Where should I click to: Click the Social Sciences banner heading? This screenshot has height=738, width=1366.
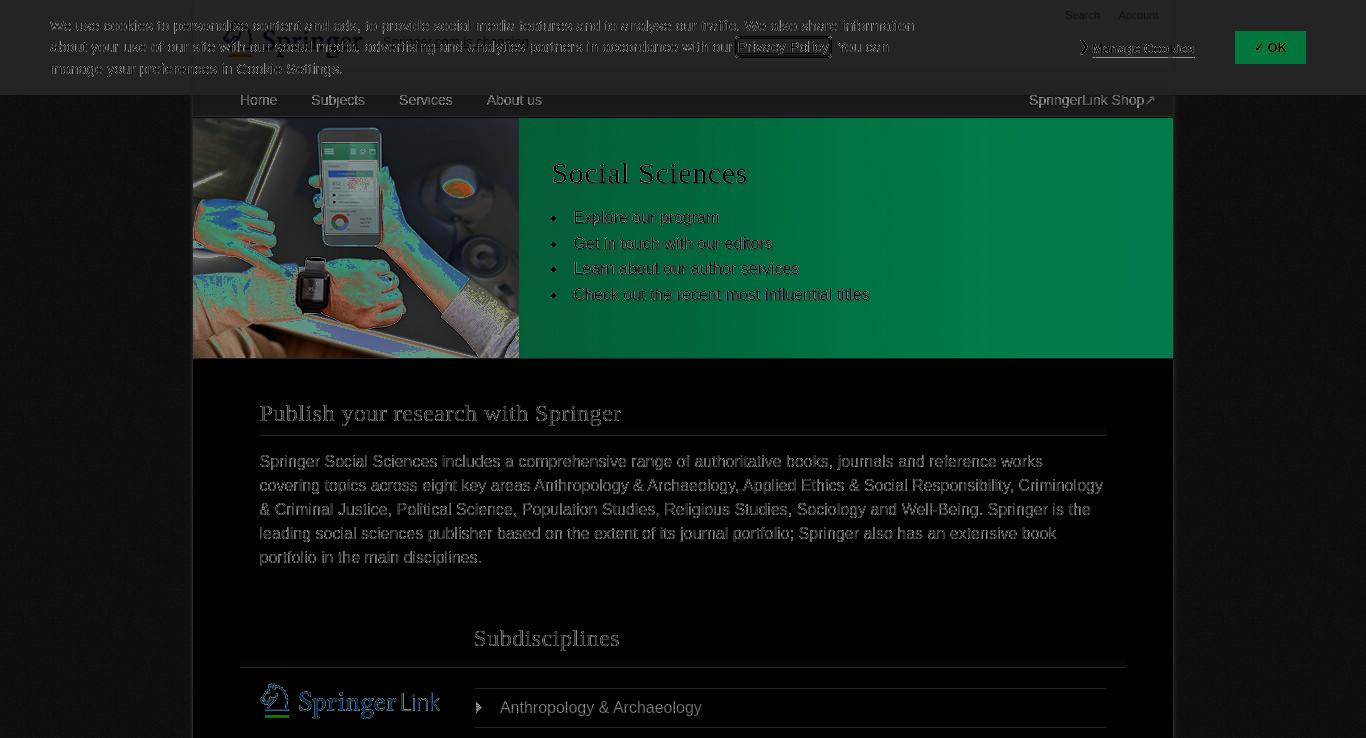click(x=650, y=174)
